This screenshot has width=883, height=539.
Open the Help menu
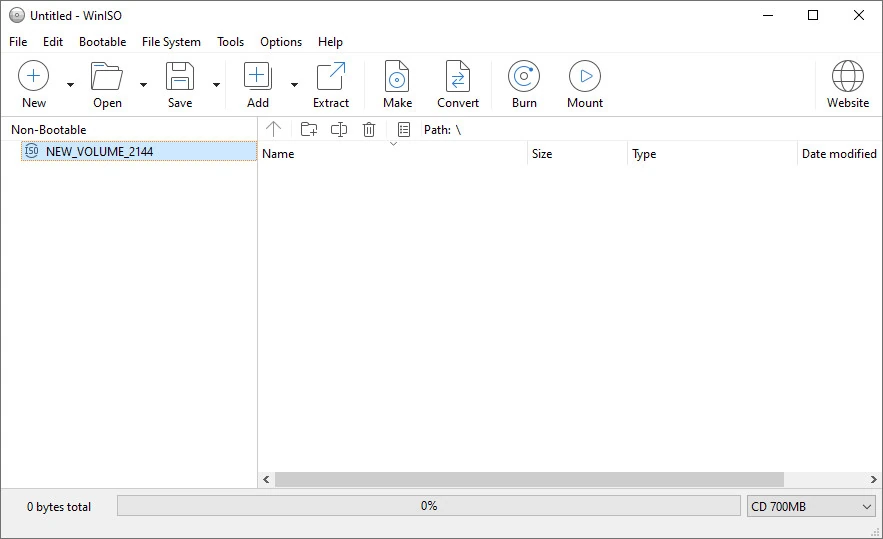click(x=330, y=42)
